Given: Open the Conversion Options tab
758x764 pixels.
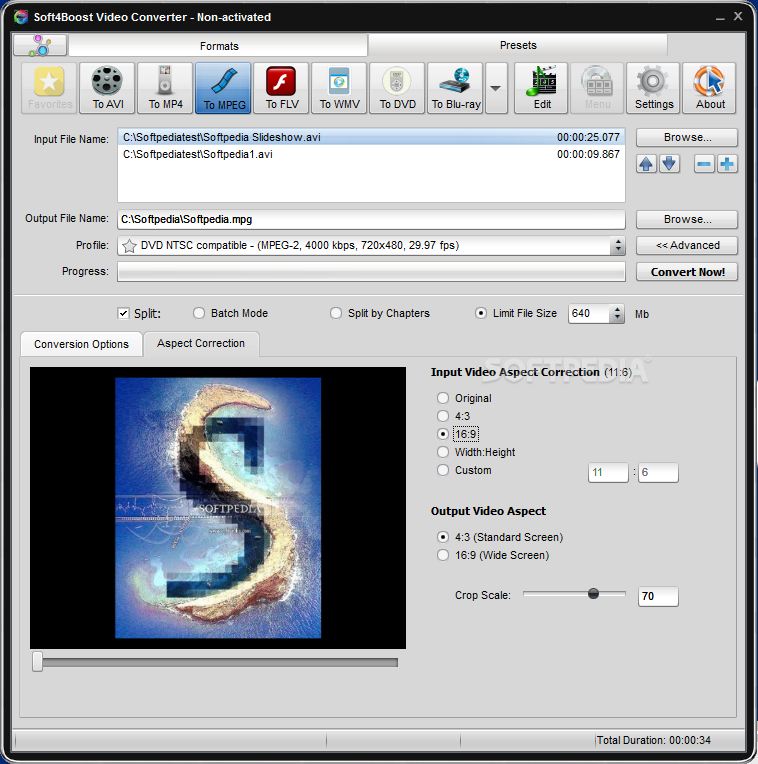Looking at the screenshot, I should pos(81,344).
